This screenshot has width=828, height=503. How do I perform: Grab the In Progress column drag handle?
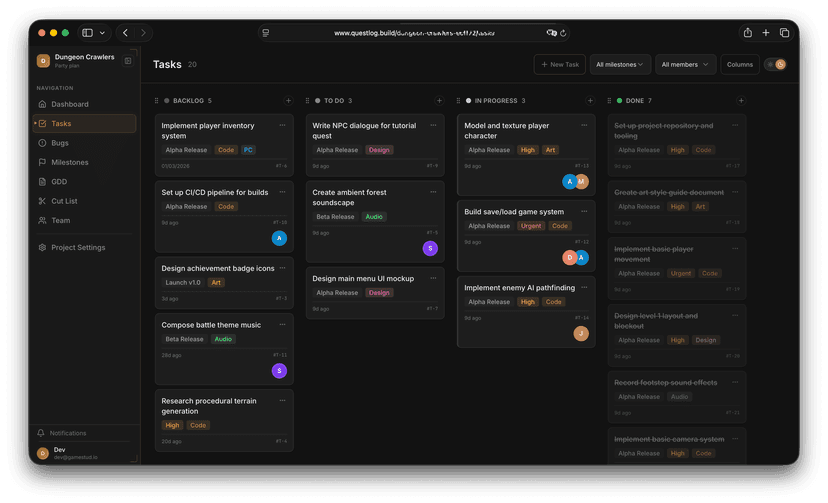[458, 100]
